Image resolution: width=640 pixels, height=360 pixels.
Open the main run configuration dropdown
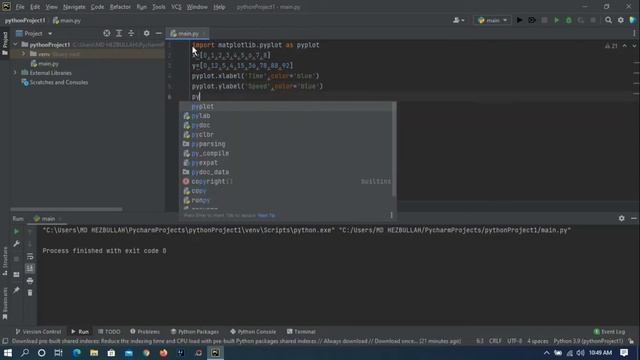[x=492, y=20]
